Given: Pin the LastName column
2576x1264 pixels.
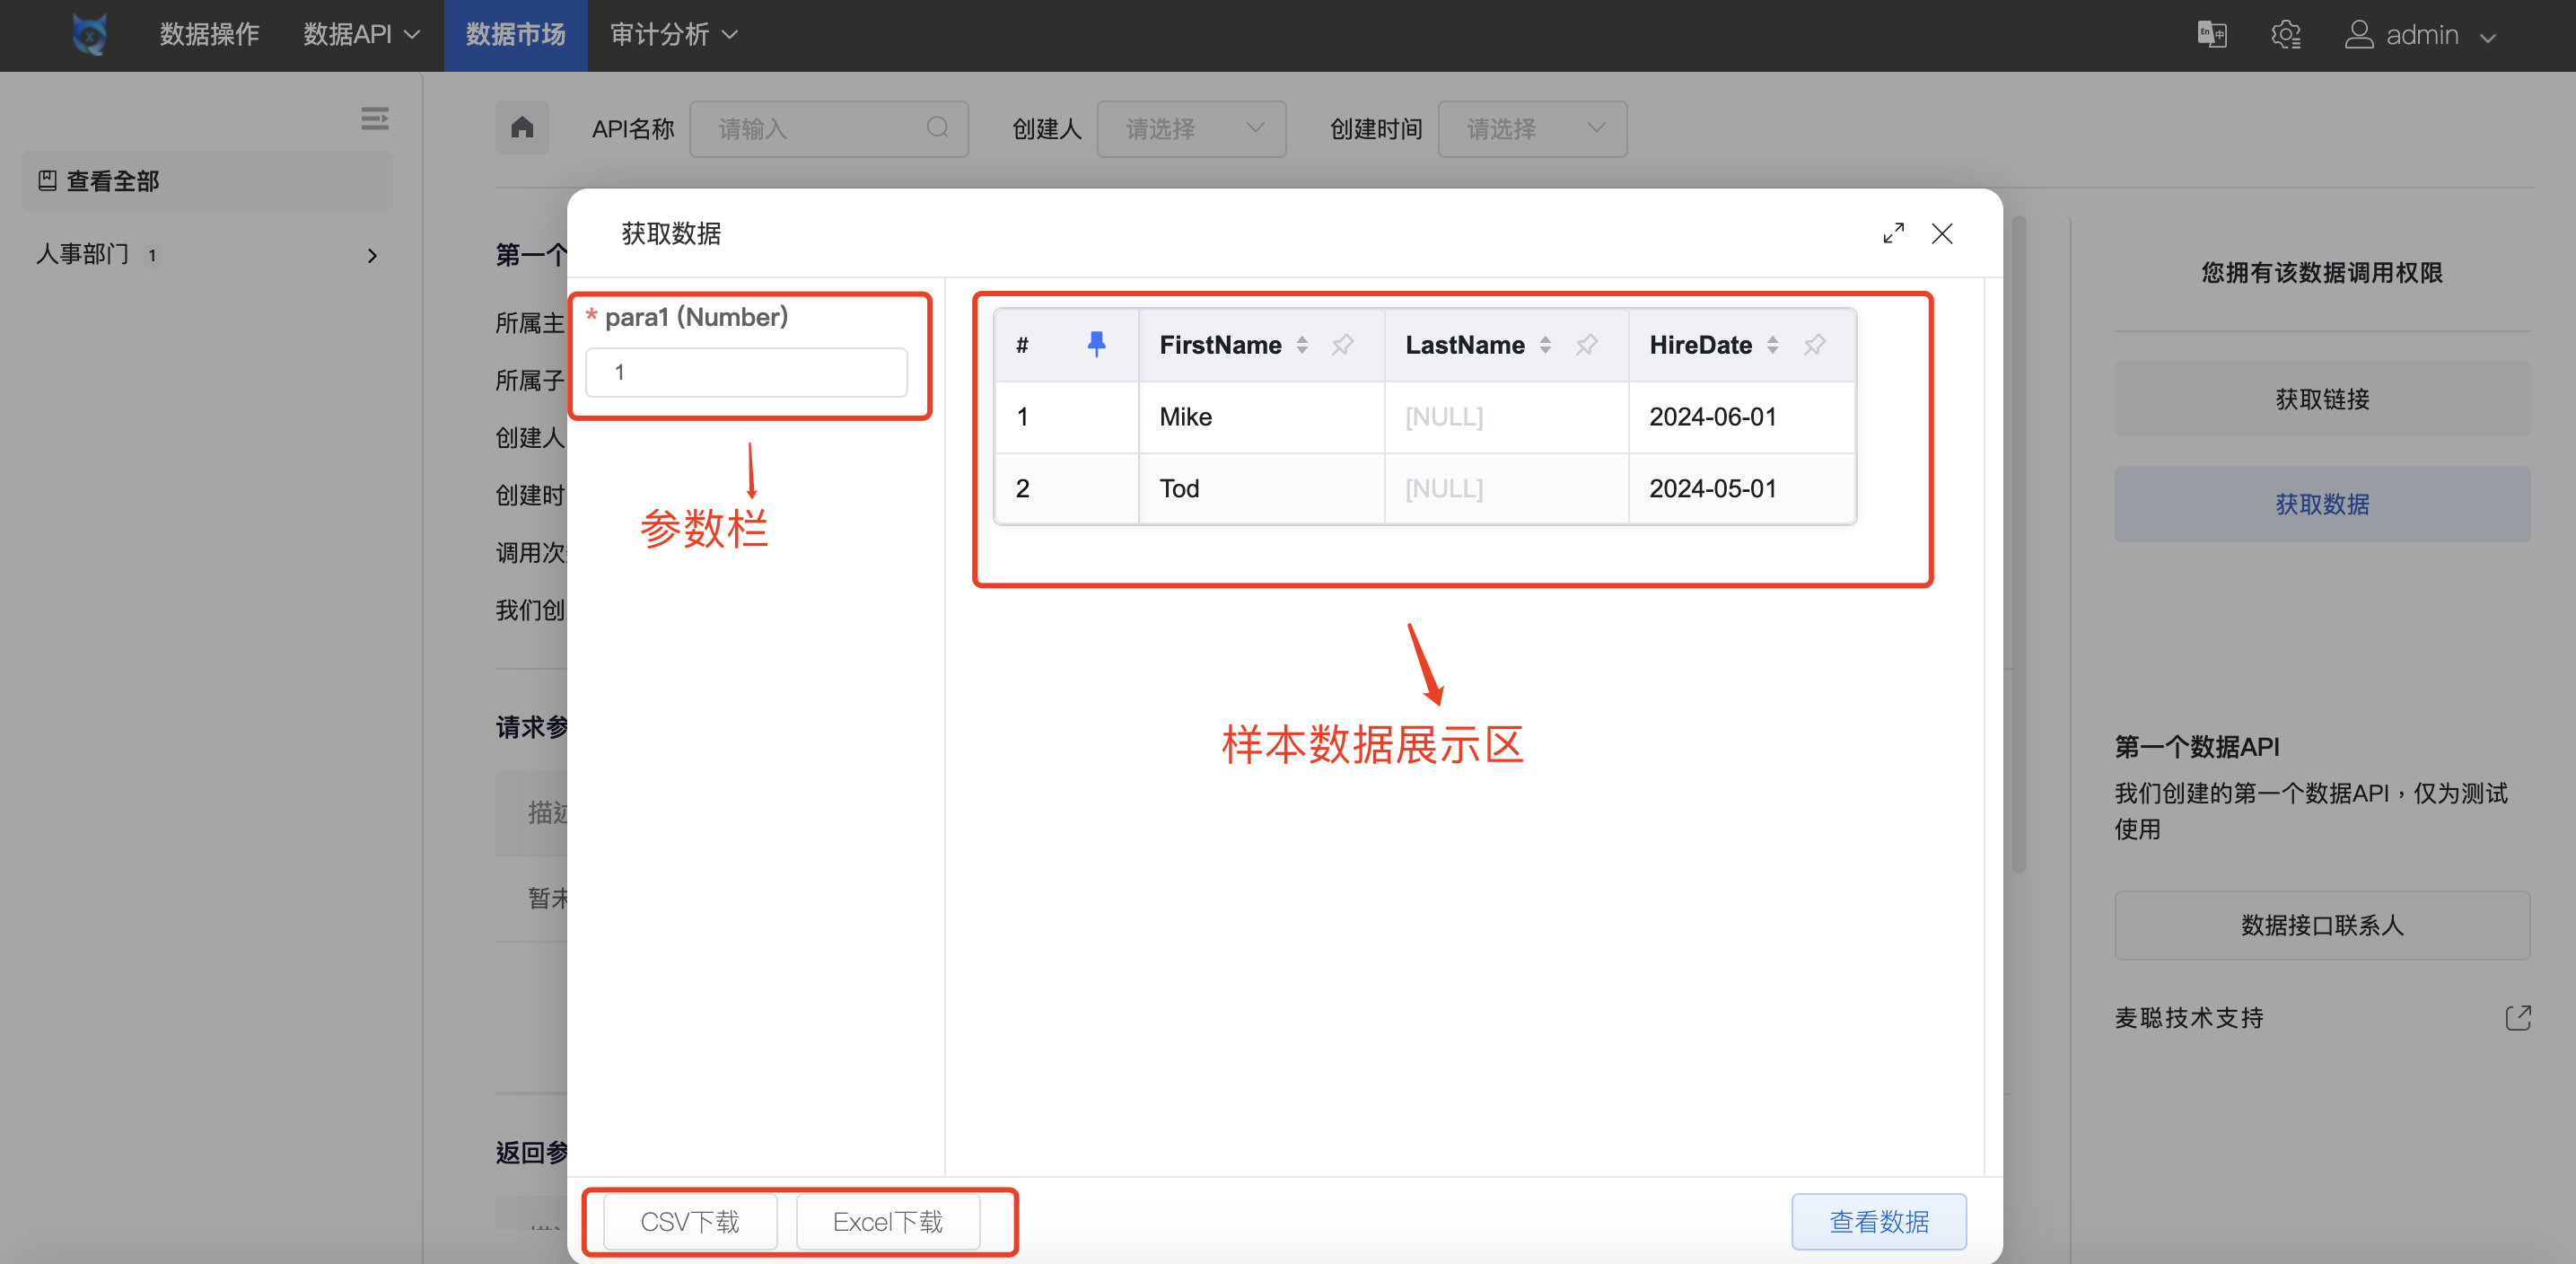Looking at the screenshot, I should (x=1586, y=345).
